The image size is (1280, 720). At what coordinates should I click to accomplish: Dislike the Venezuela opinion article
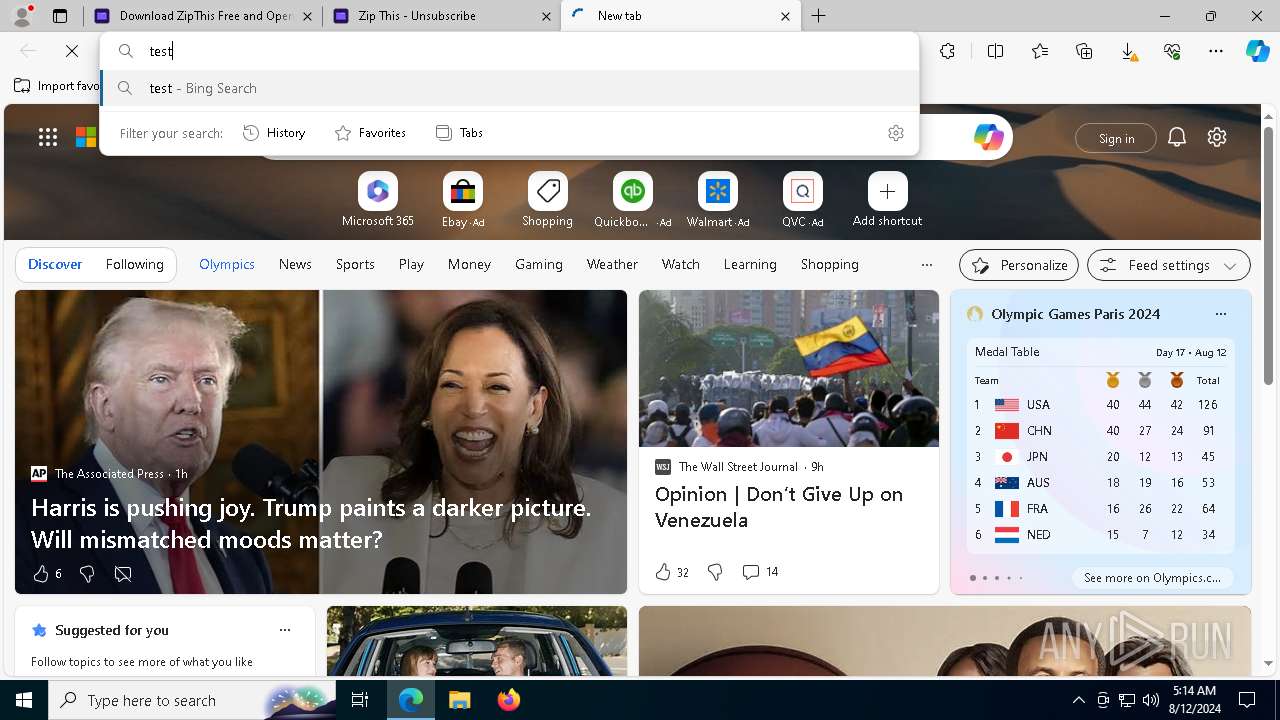pyautogui.click(x=715, y=572)
